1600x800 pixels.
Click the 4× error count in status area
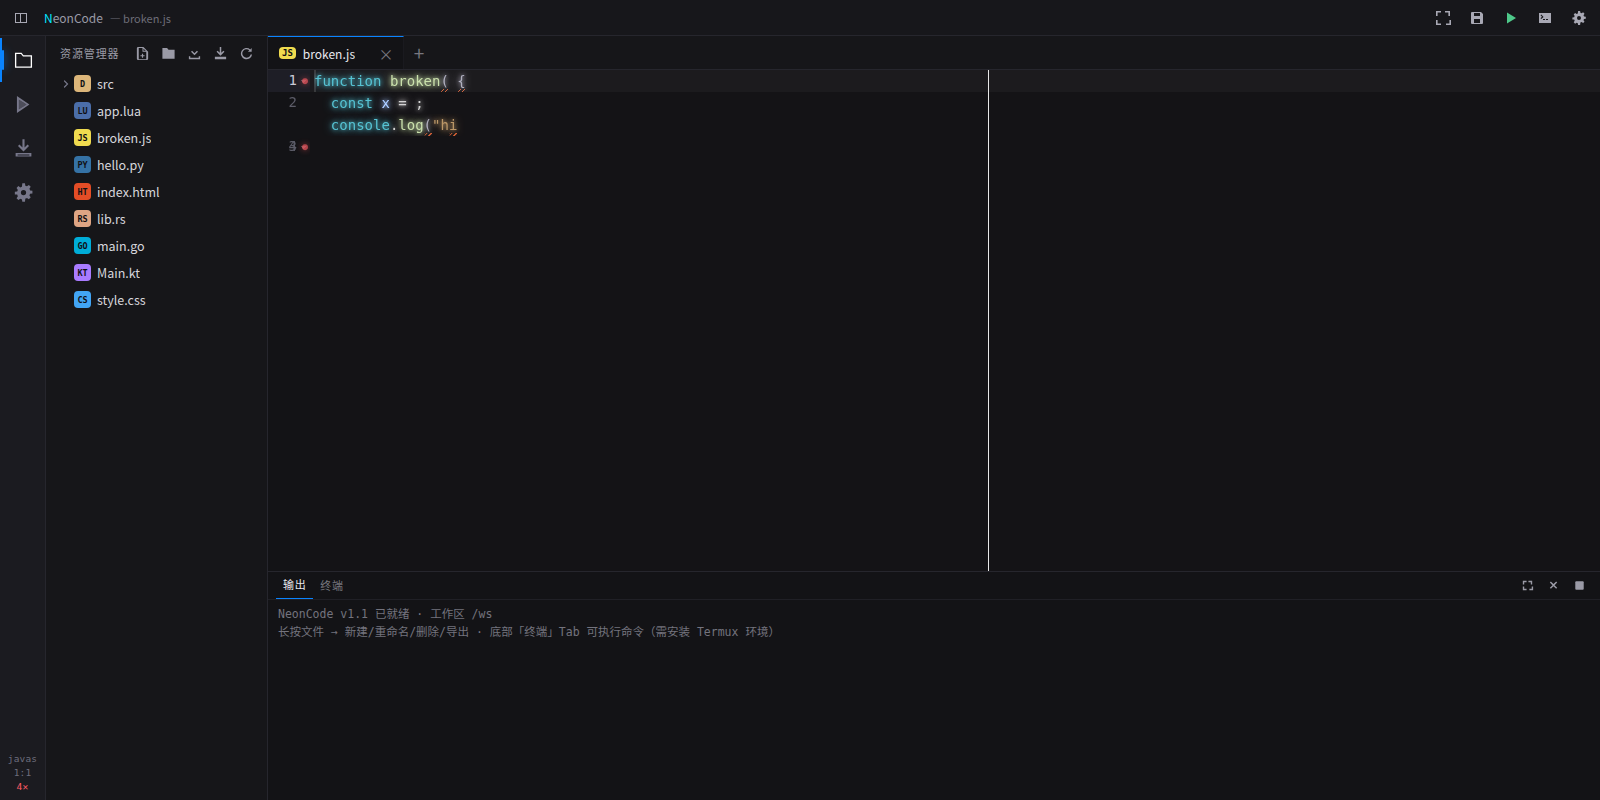(x=22, y=787)
